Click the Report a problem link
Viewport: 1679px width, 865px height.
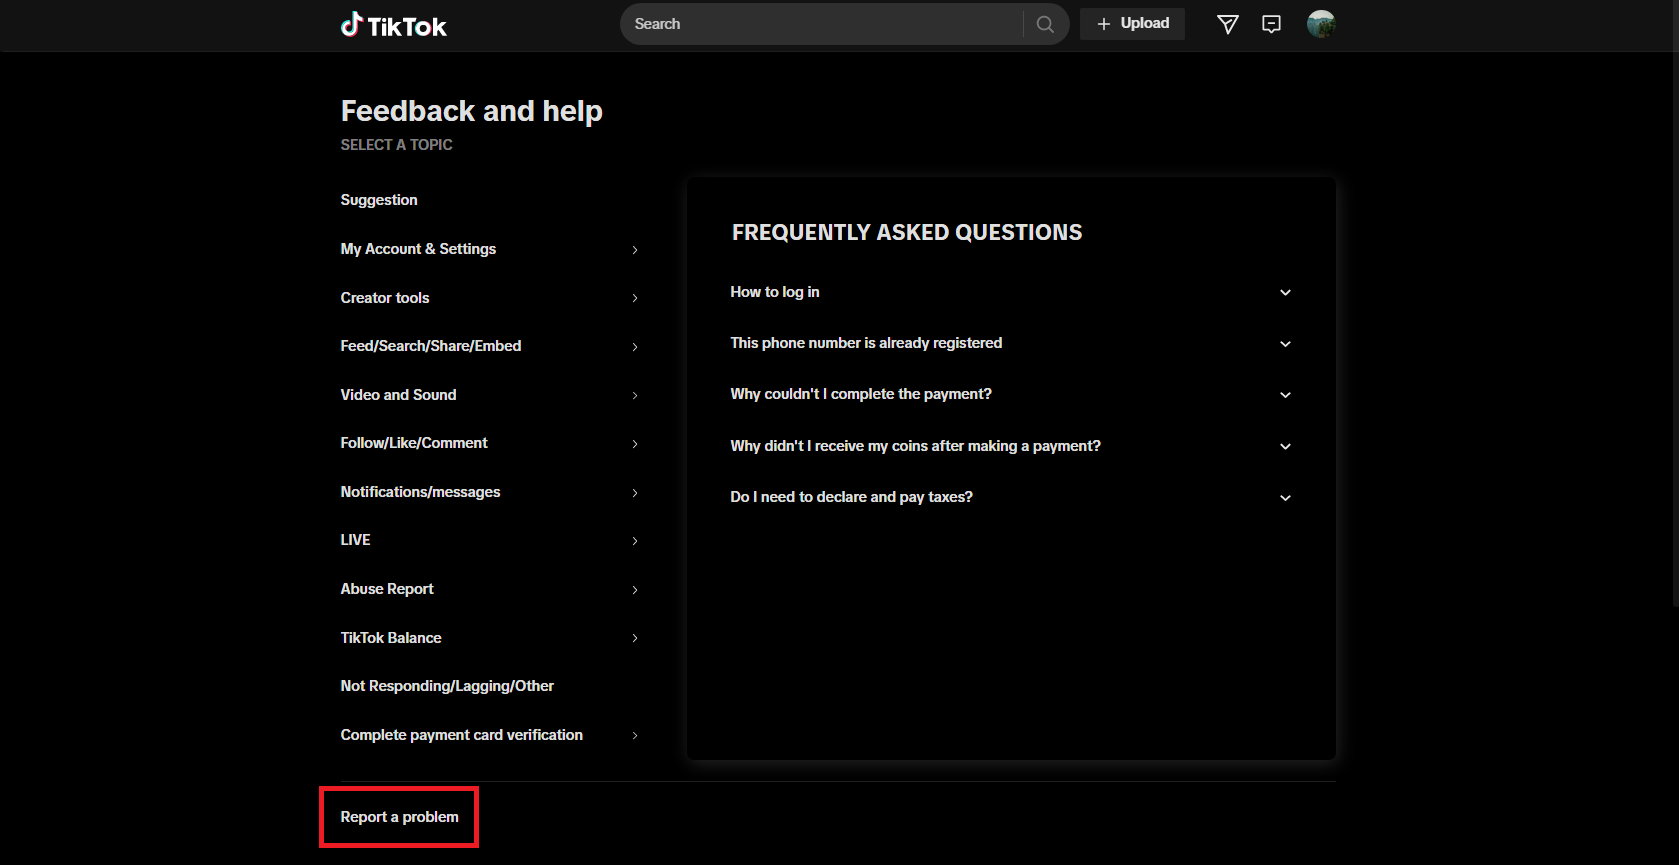tap(399, 817)
